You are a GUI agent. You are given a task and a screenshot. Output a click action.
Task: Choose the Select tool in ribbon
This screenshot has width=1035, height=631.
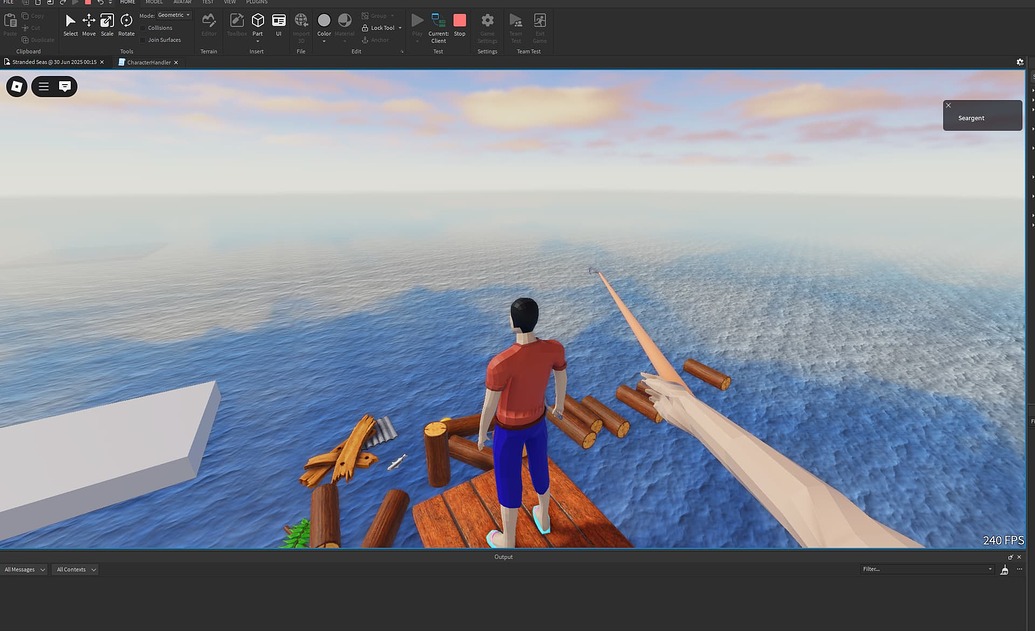[70, 24]
